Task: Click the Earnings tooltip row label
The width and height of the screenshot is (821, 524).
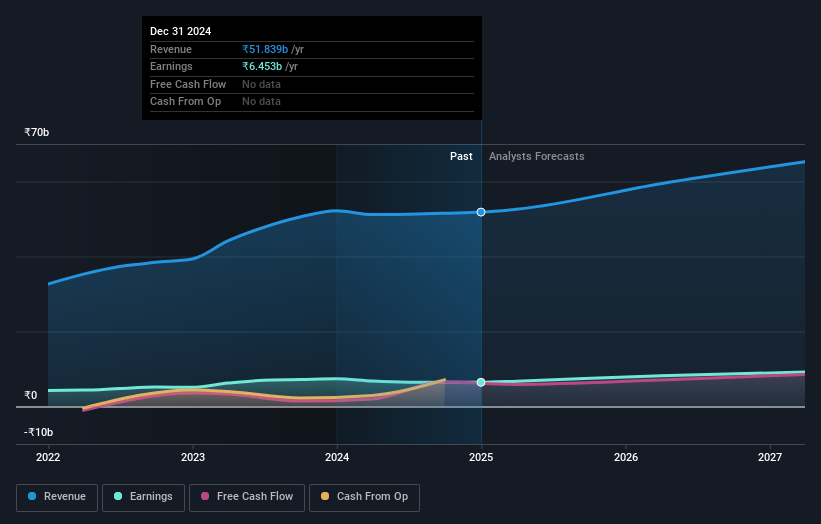Action: [x=171, y=66]
